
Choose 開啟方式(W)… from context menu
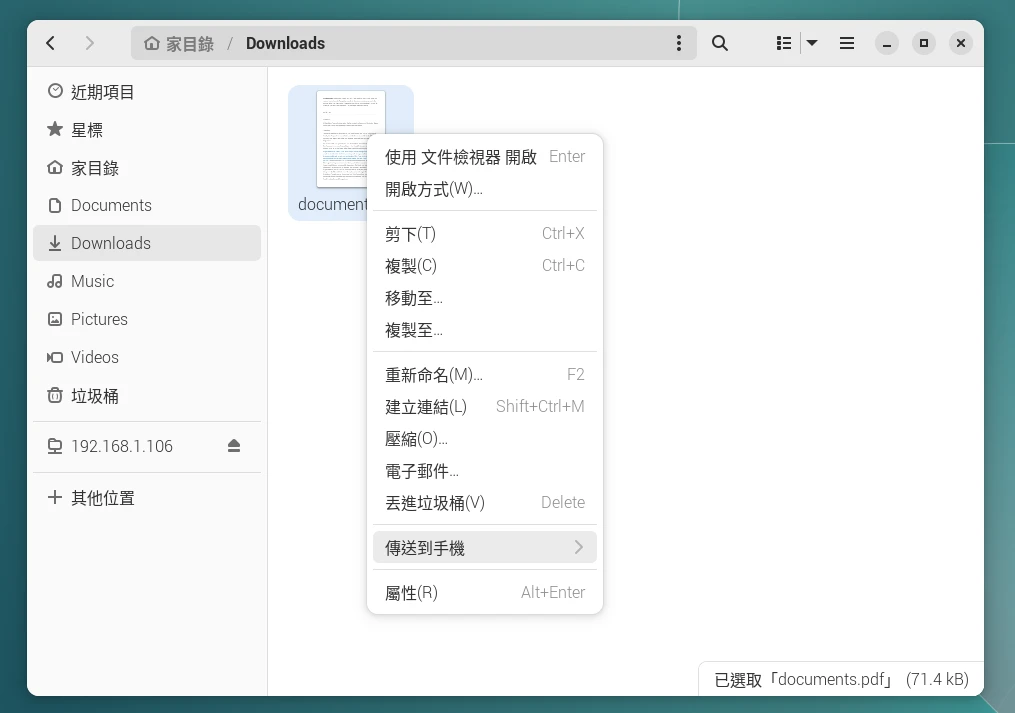coord(433,189)
